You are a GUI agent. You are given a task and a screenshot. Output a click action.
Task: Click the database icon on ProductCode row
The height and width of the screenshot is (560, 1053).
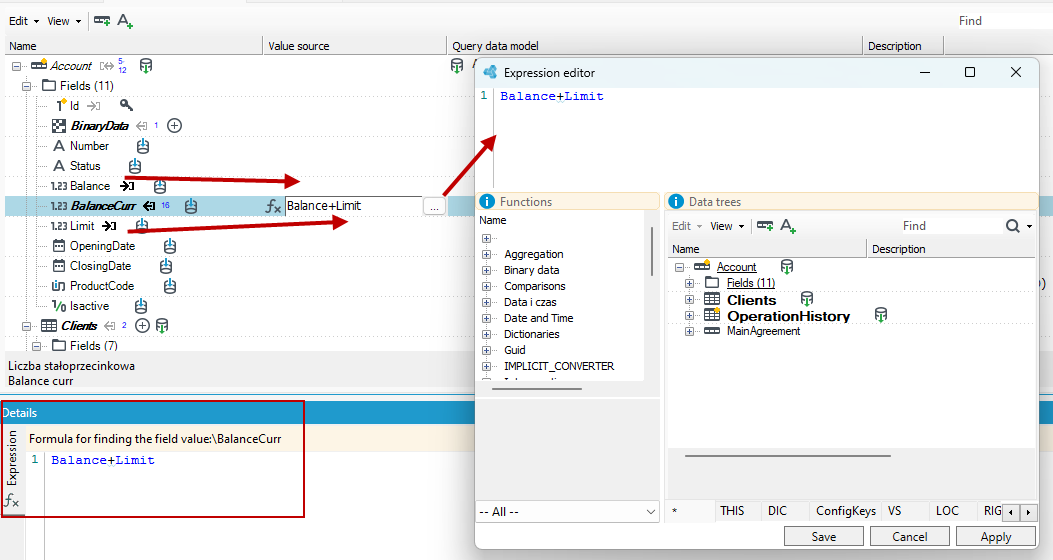pos(170,286)
